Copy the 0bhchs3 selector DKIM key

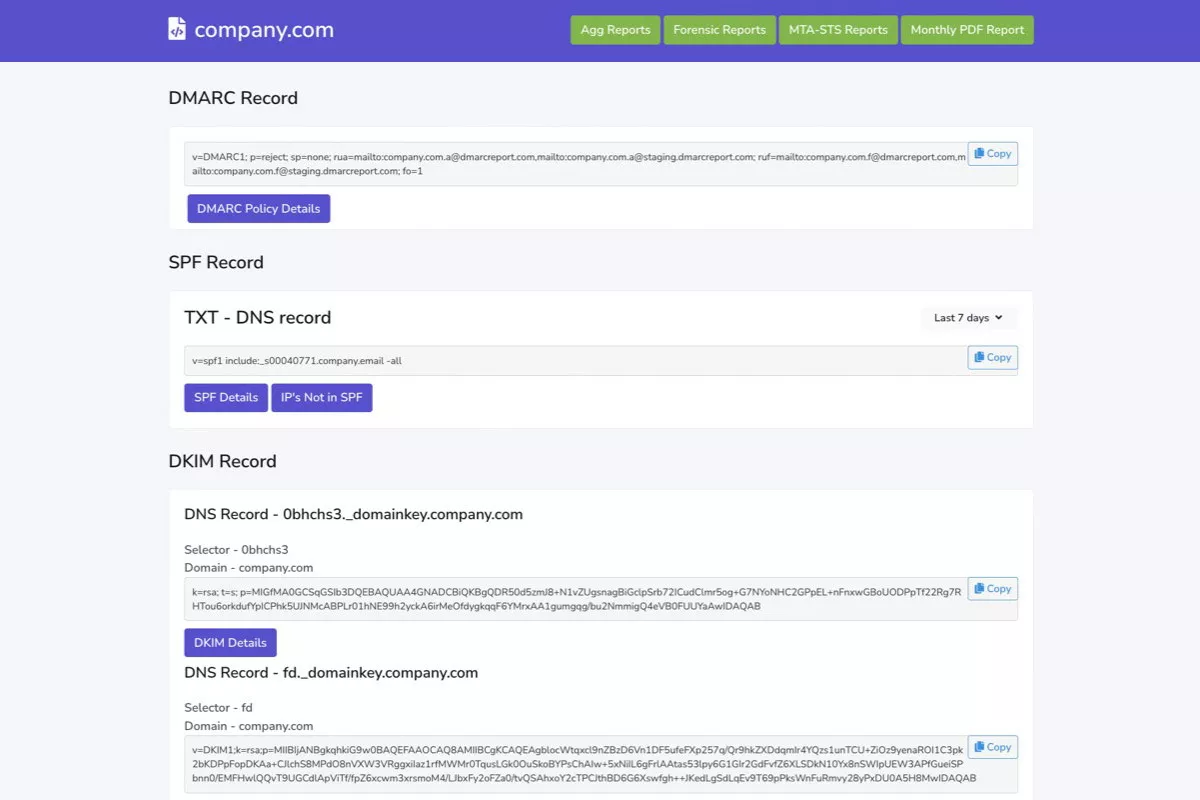[x=992, y=589]
